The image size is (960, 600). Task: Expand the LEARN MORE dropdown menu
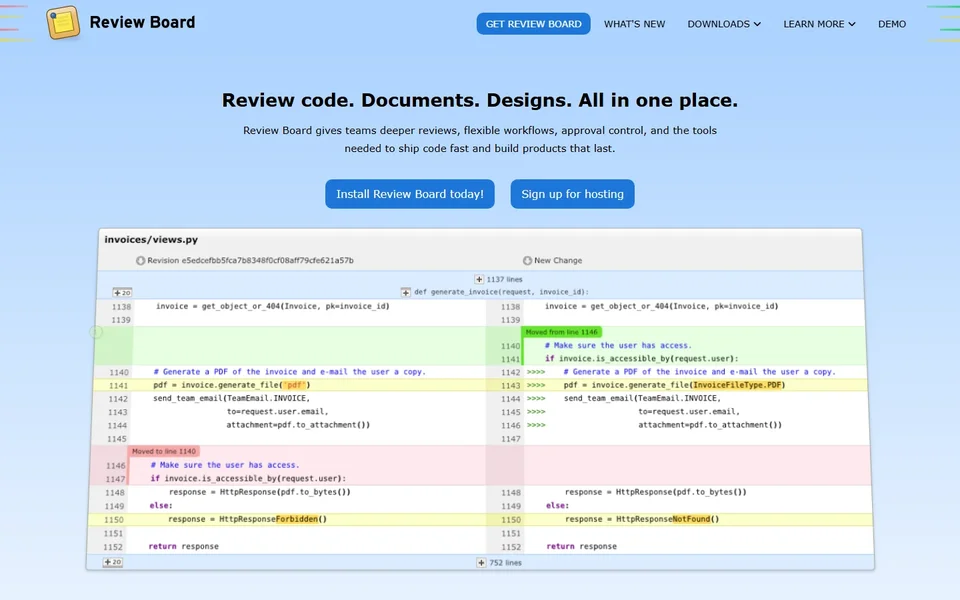(x=819, y=24)
